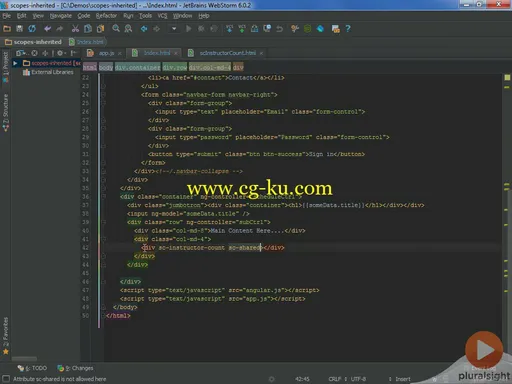Click UTF-8 encoding in status bar
The width and height of the screenshot is (512, 384).
tap(359, 379)
